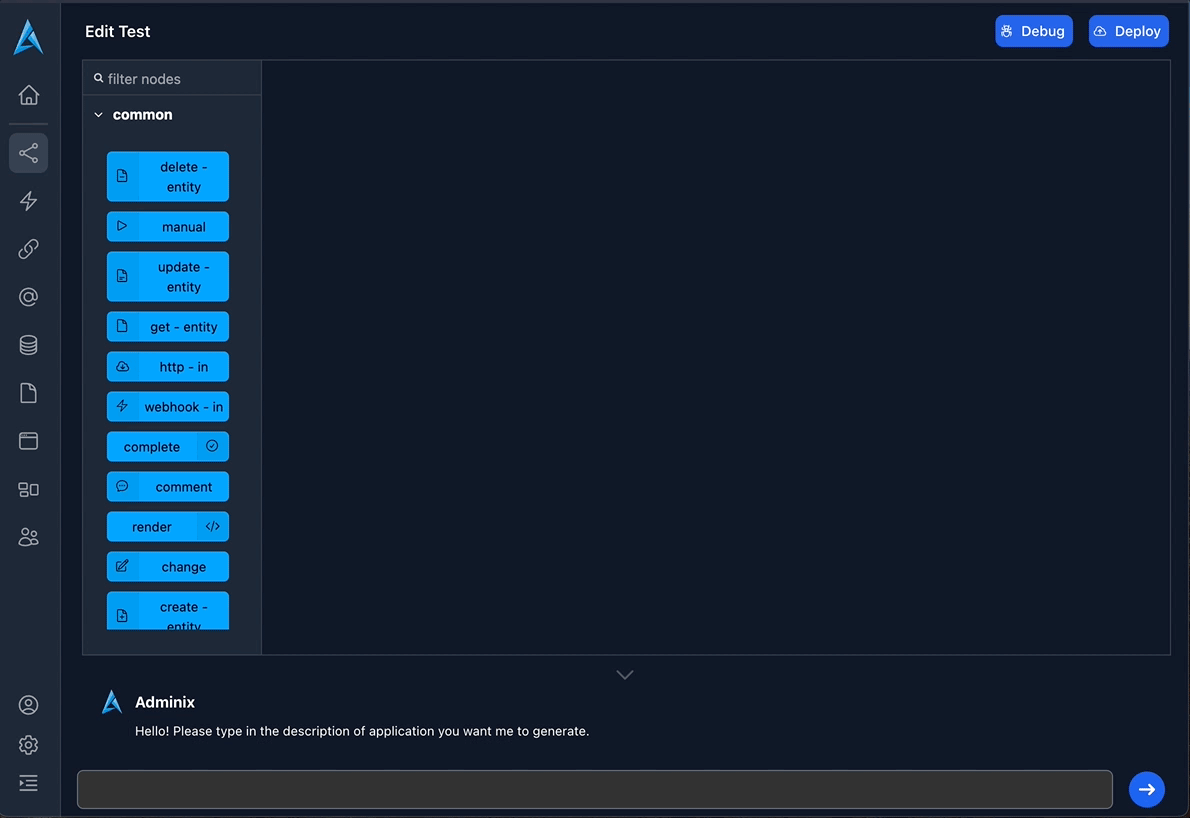Image resolution: width=1190 pixels, height=818 pixels.
Task: Open the at-sign email sidebar icon
Action: [29, 297]
